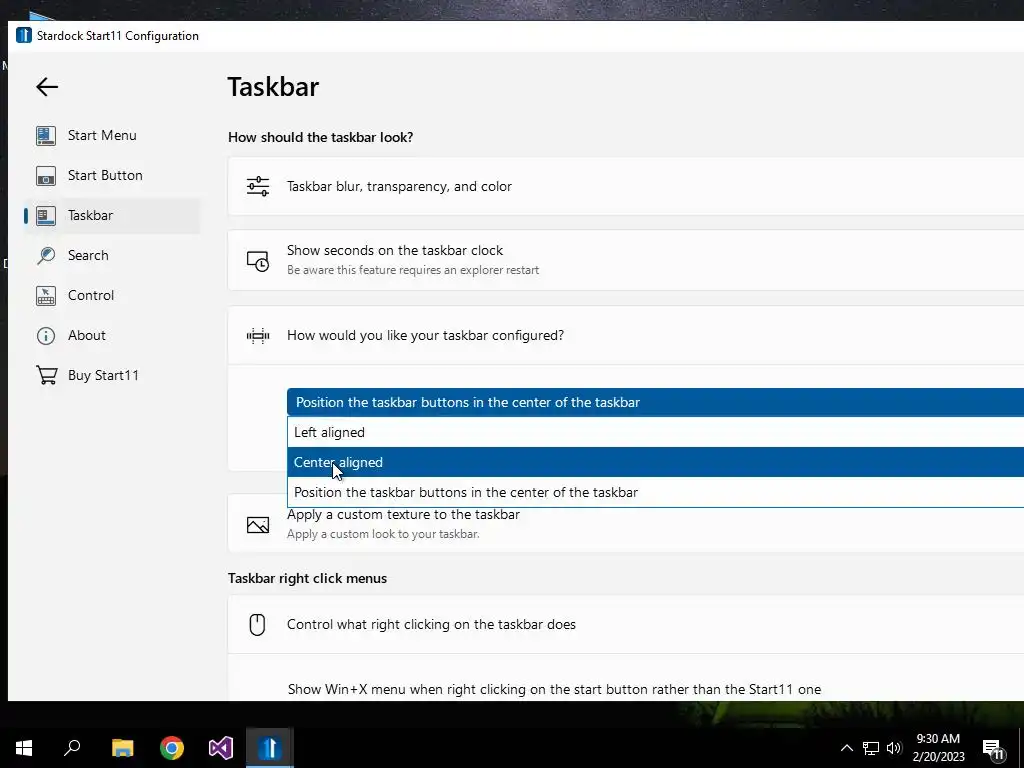Screen dimensions: 1024x768
Task: Click the 'Taskbar right click menus' heading
Action: click(308, 579)
